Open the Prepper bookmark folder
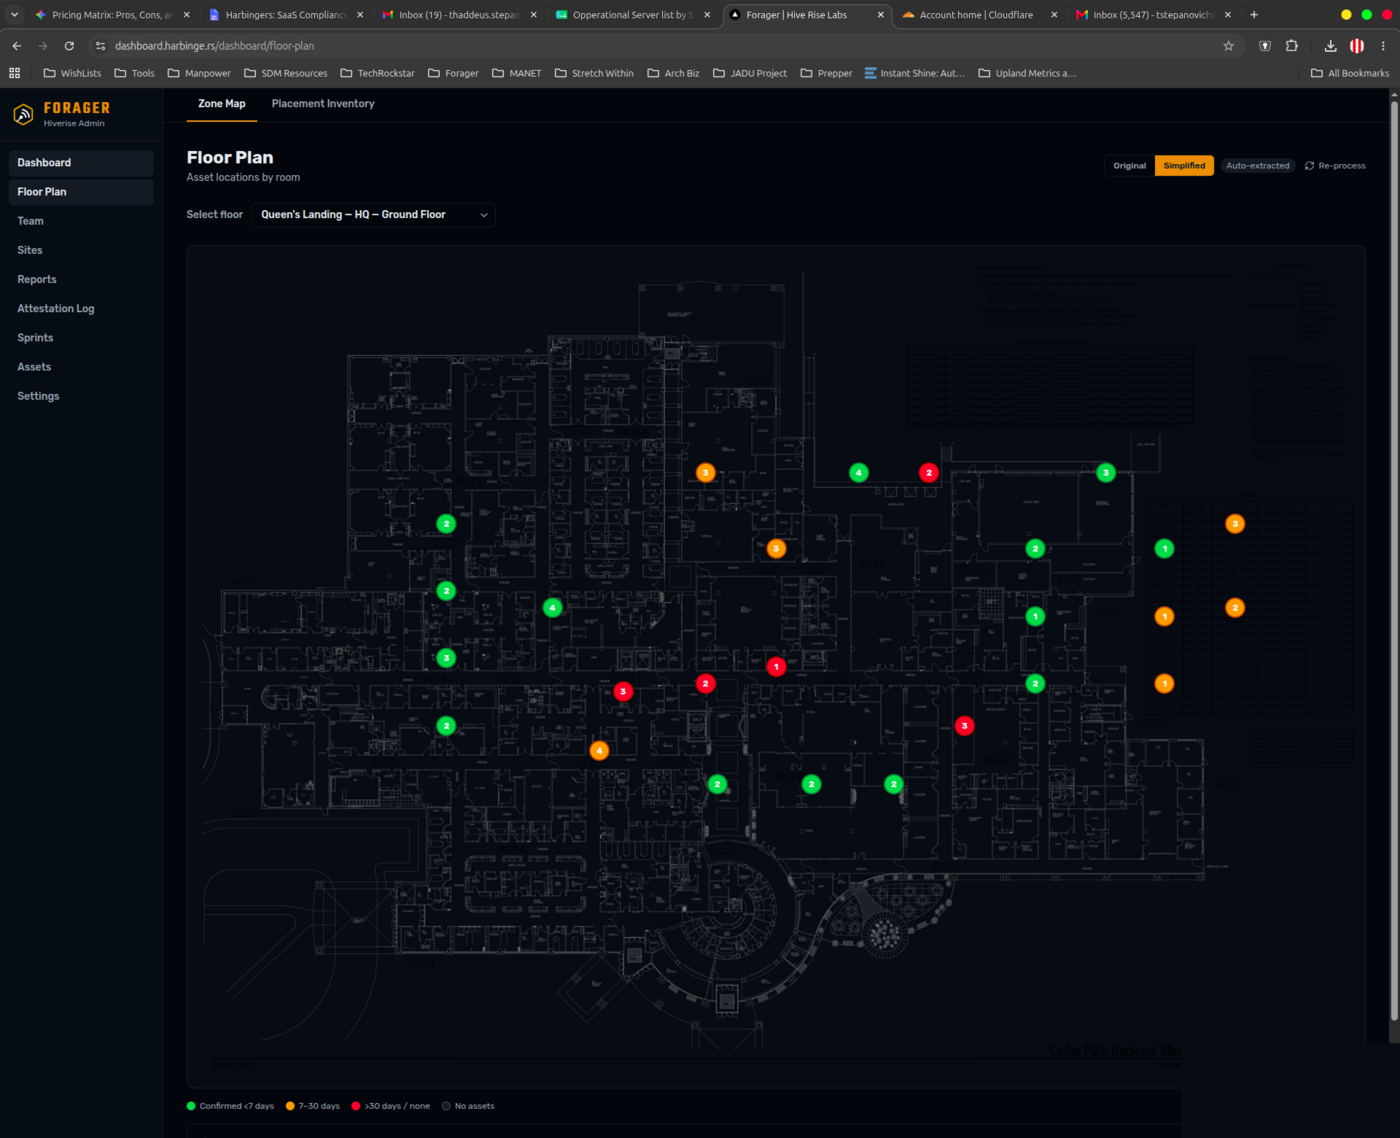The width and height of the screenshot is (1400, 1138). pos(826,73)
